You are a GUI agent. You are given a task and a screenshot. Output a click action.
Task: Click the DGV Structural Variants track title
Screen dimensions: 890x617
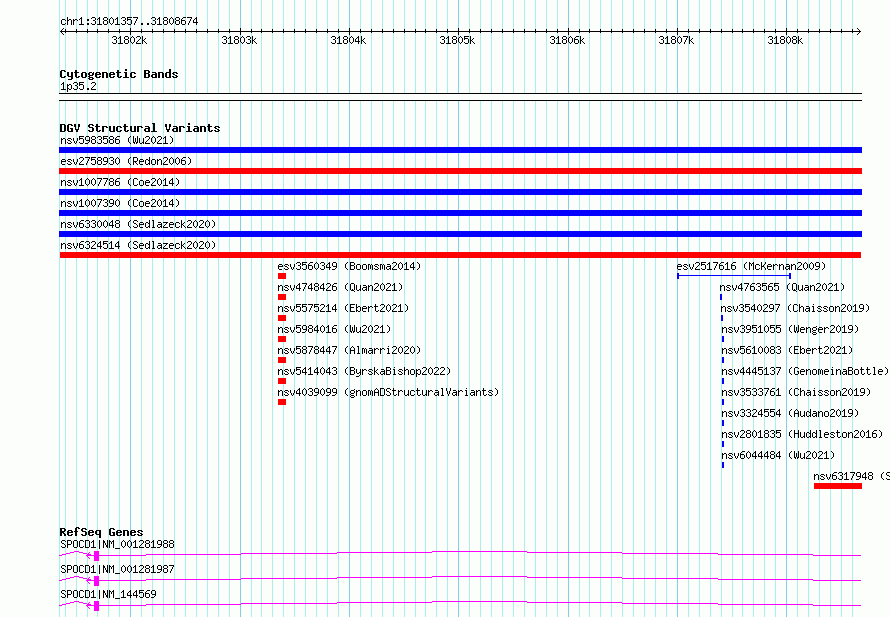point(140,128)
